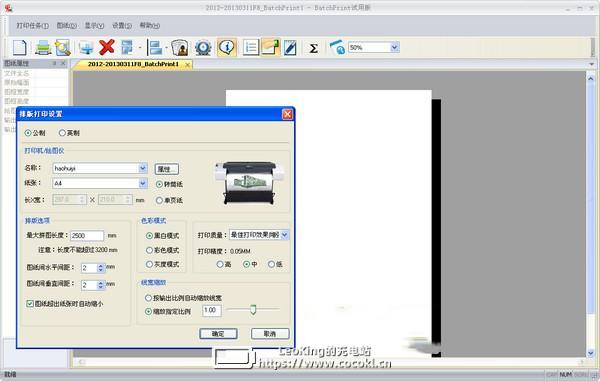Screen dimensions: 600x381
Task: Set print precision to 中
Action: pos(246,264)
